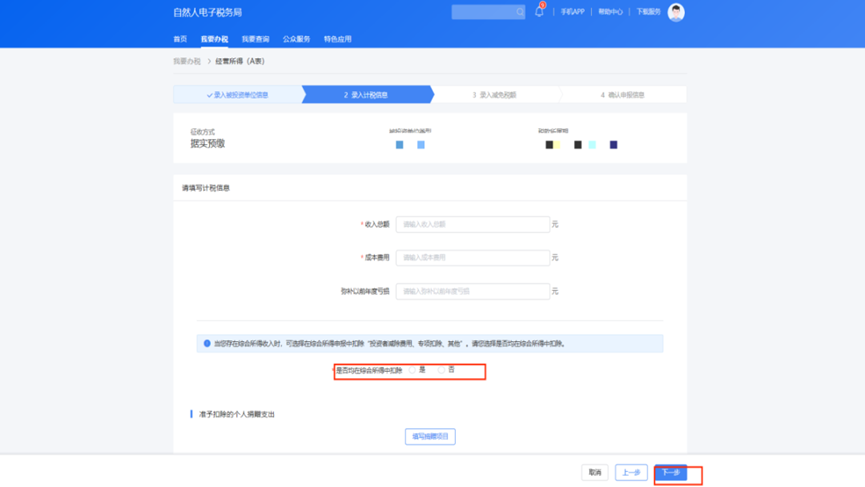Screen dimensions: 865x487
Task: Open the 我要办税 menu tab
Action: point(214,39)
